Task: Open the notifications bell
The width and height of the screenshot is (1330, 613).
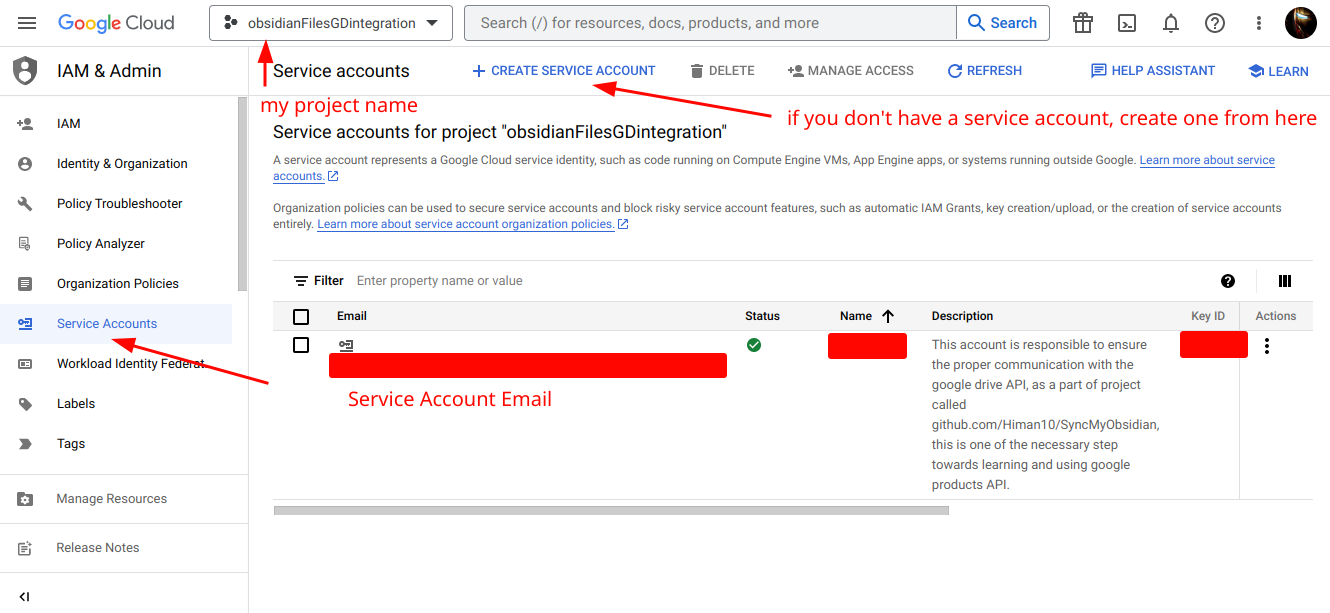Action: click(1171, 23)
